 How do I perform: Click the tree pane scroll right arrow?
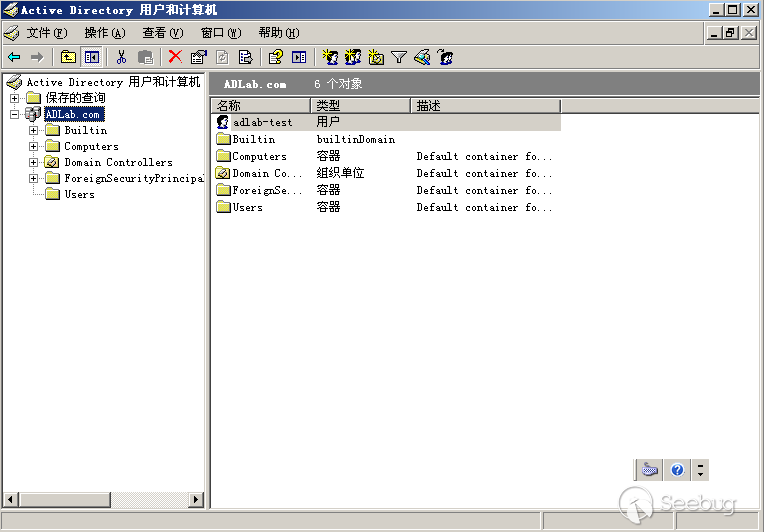196,499
